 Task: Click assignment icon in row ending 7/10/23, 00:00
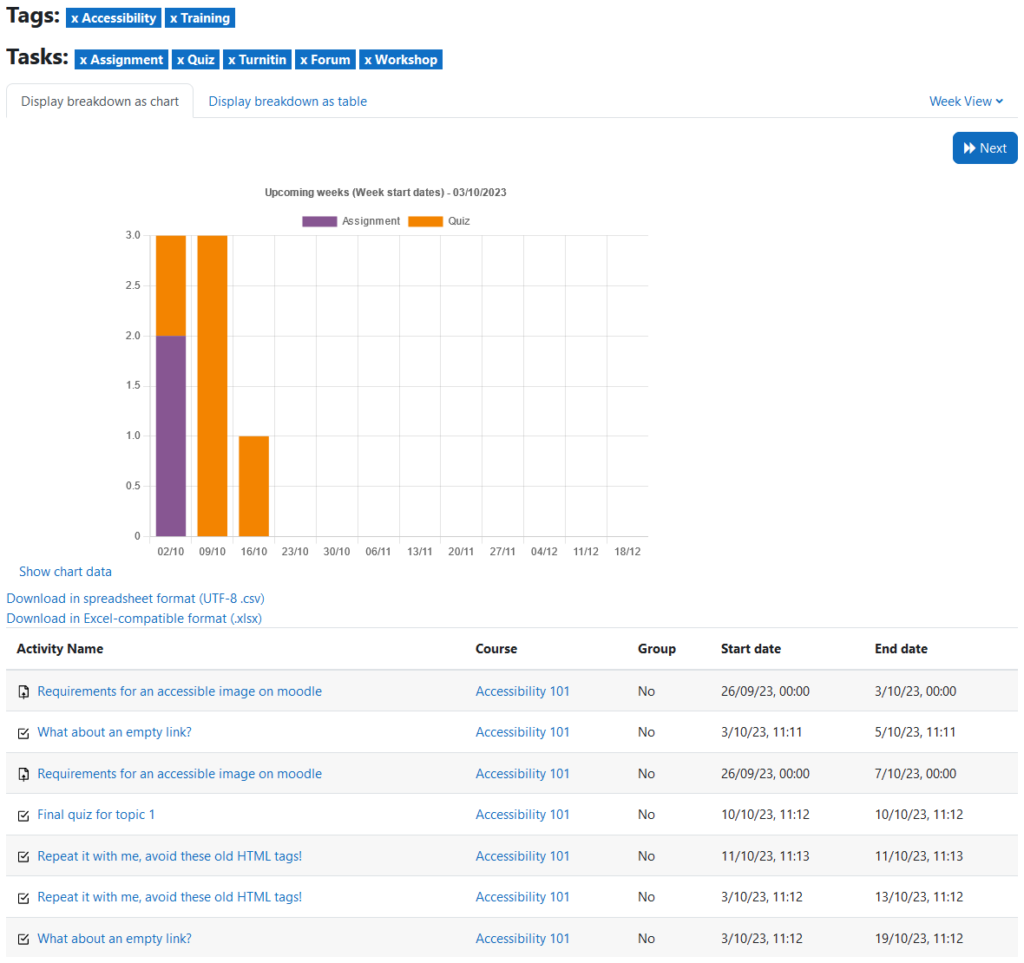[24, 774]
